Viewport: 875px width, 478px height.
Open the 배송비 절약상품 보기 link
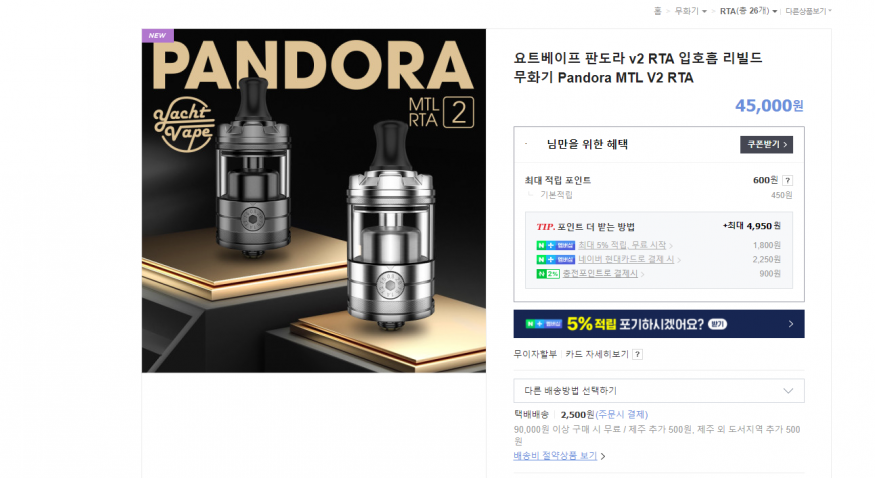click(x=555, y=456)
